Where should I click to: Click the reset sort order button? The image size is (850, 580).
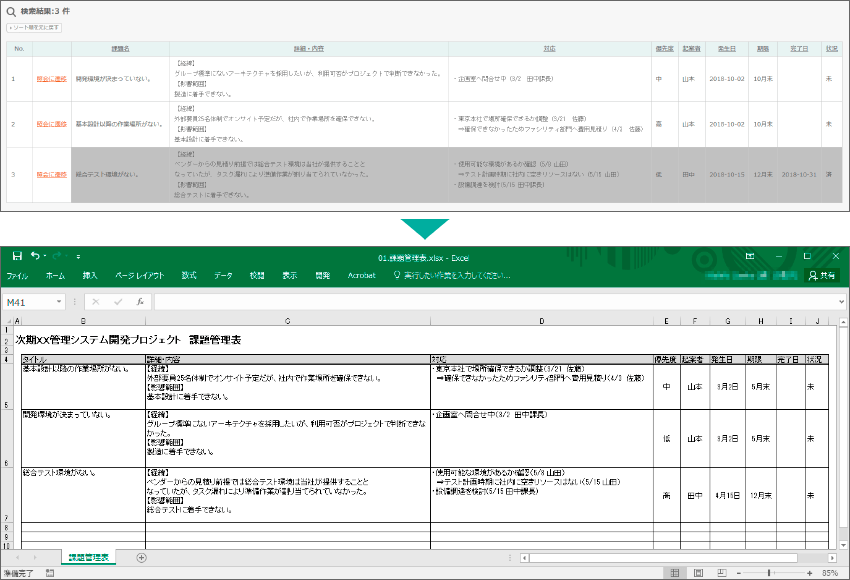coord(34,28)
